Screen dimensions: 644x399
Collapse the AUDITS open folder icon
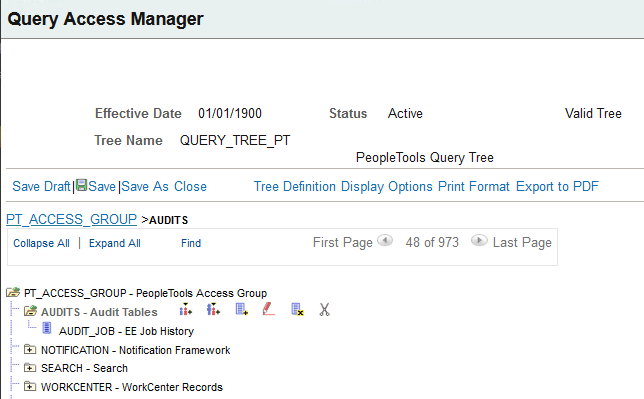pyautogui.click(x=30, y=311)
